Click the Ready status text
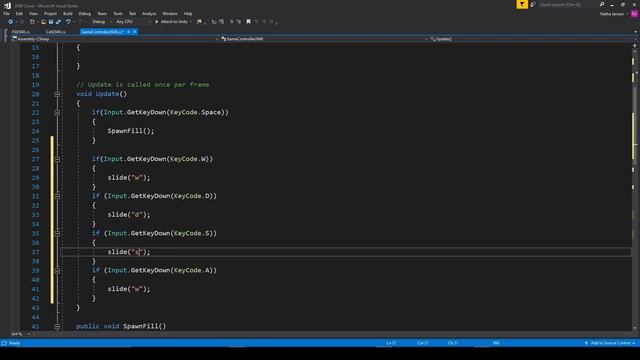This screenshot has width=640, height=360. pos(14,343)
